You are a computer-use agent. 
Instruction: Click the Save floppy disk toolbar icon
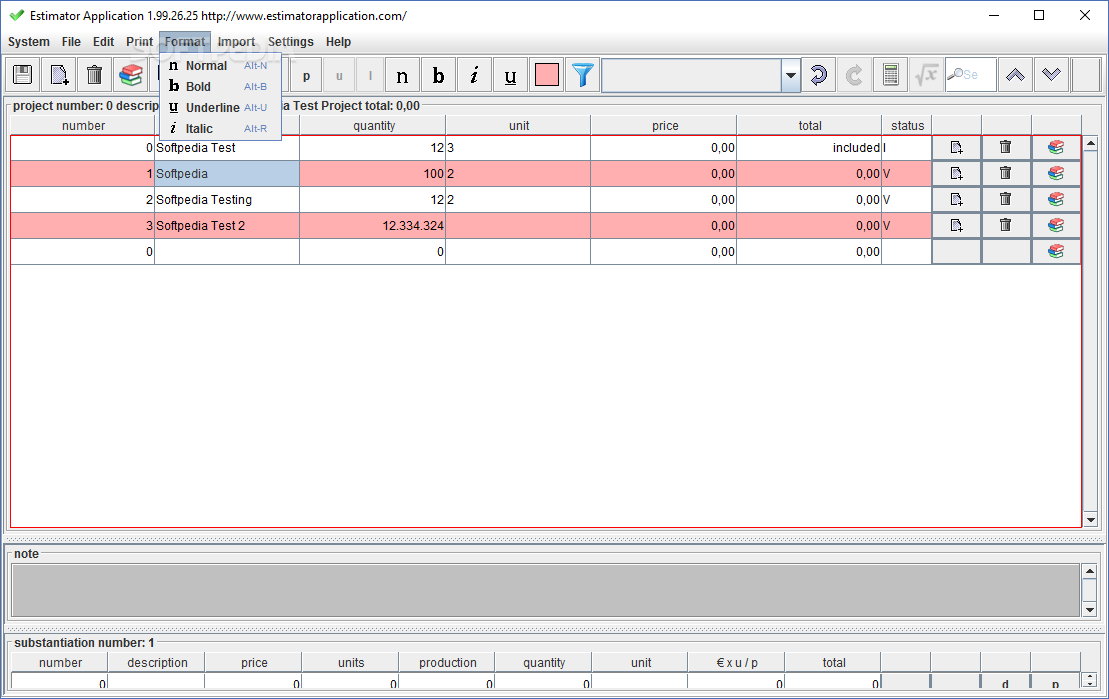[23, 75]
